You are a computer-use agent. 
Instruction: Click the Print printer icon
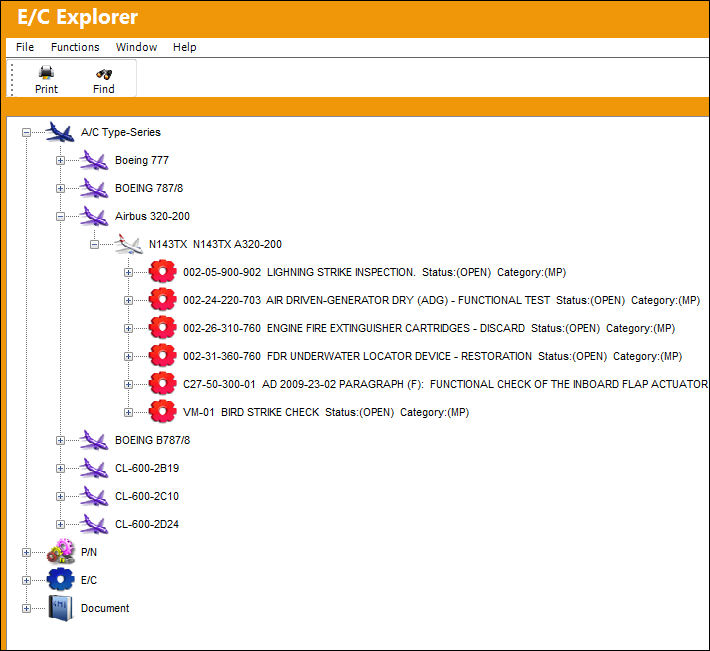tap(46, 72)
